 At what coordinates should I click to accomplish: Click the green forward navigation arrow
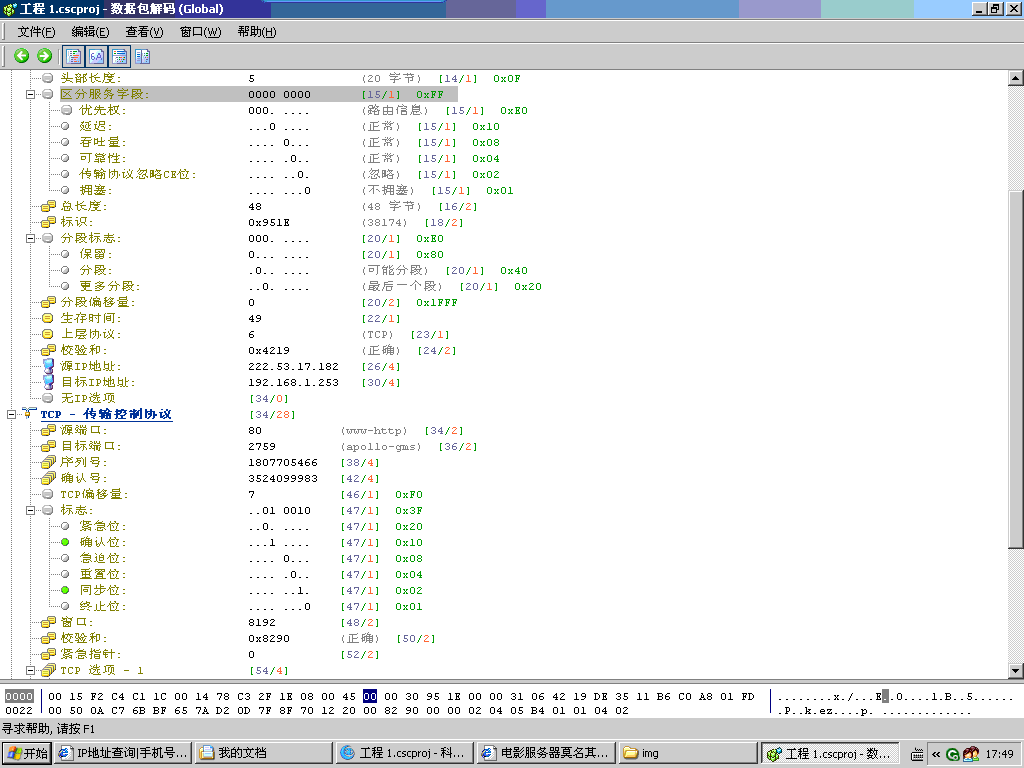coord(43,56)
